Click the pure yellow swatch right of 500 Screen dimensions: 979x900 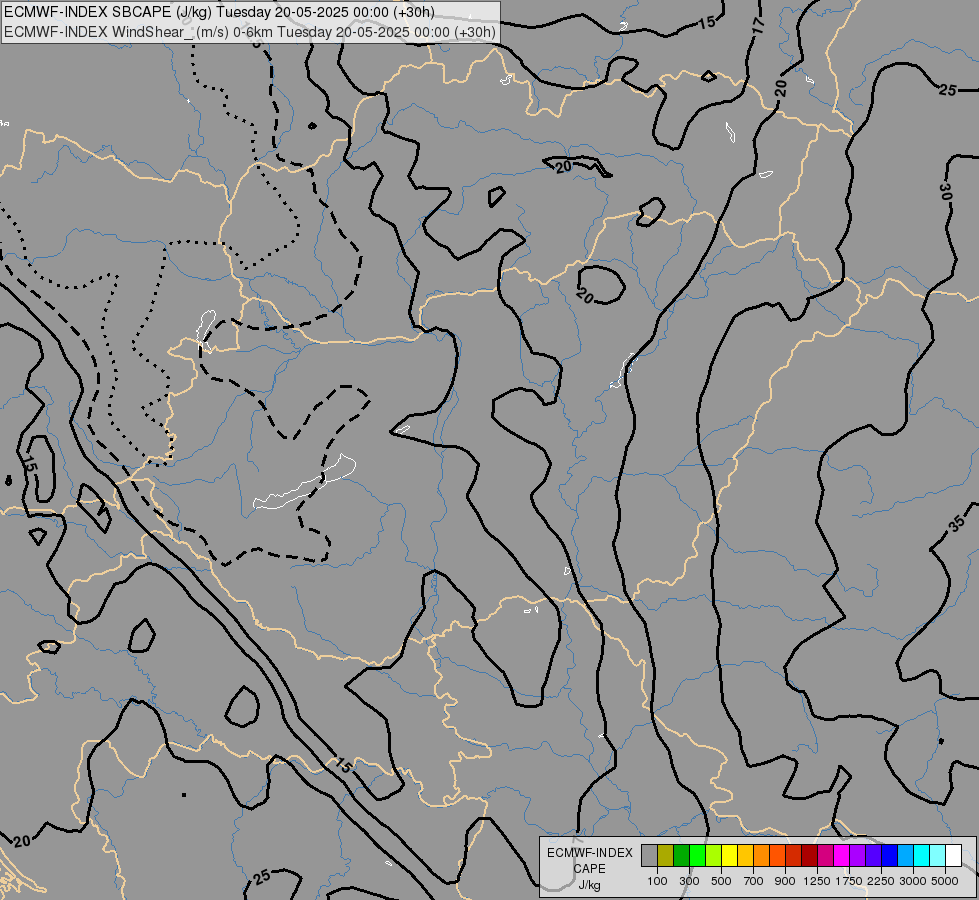(x=729, y=855)
